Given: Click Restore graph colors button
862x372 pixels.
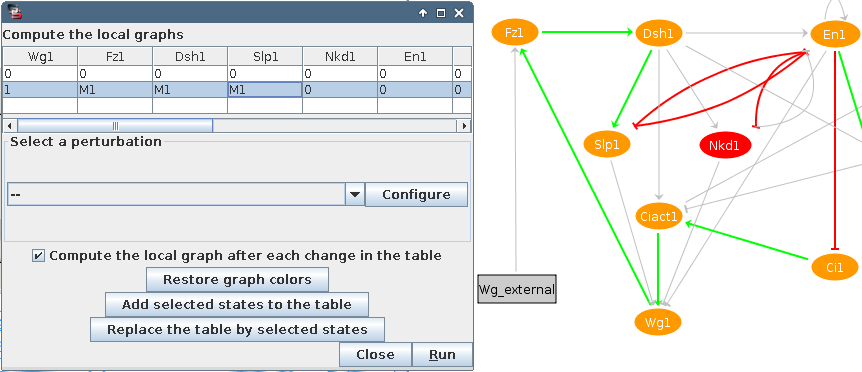Looking at the screenshot, I should [x=237, y=280].
